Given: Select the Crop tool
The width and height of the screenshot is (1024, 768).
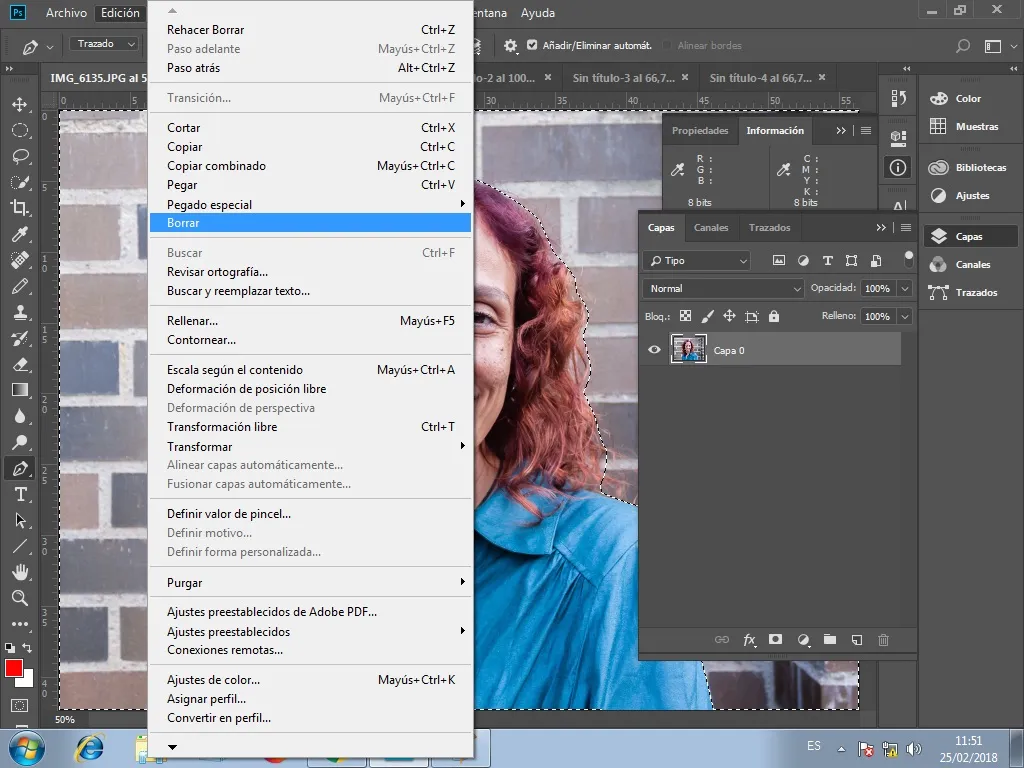Looking at the screenshot, I should pyautogui.click(x=20, y=208).
